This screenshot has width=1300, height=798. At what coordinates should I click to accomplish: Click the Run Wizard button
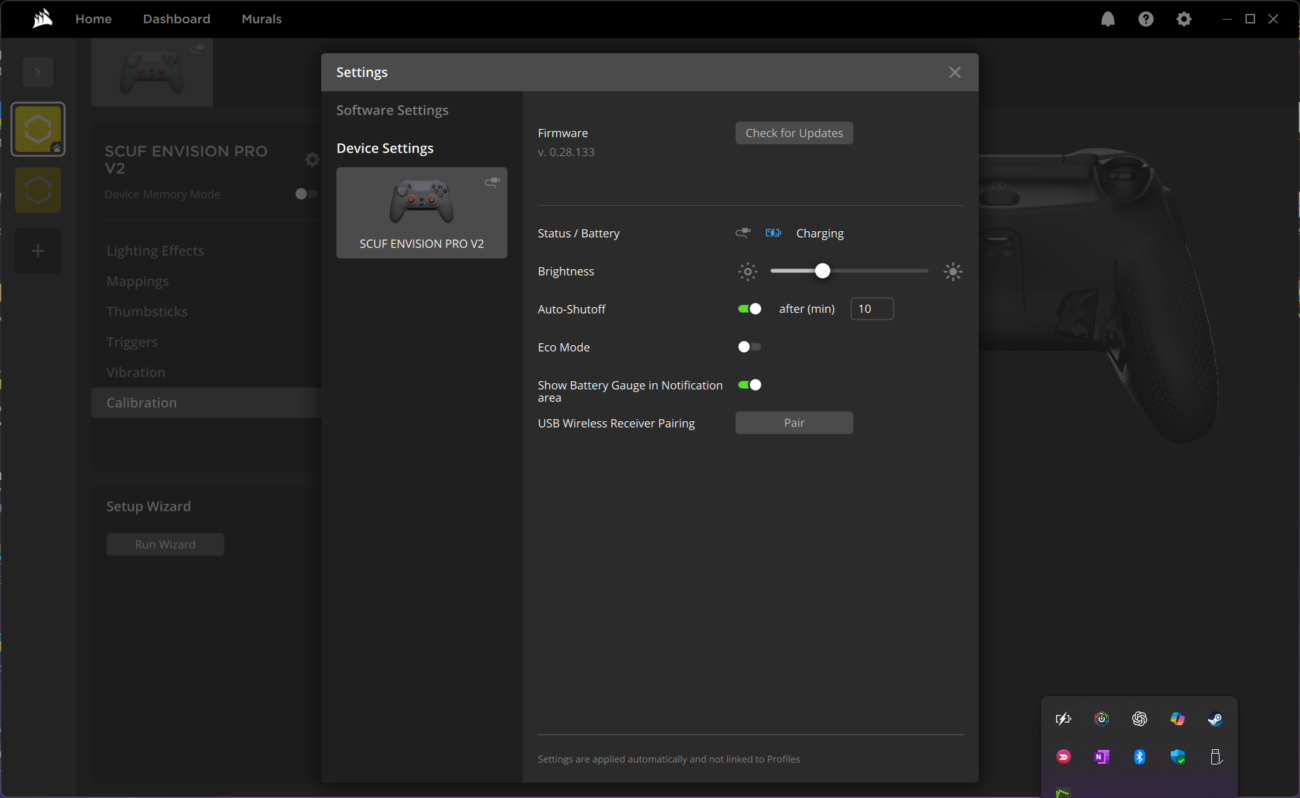[x=165, y=544]
